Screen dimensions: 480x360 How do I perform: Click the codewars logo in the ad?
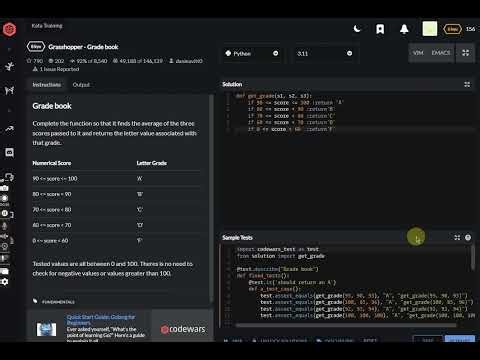(x=183, y=329)
